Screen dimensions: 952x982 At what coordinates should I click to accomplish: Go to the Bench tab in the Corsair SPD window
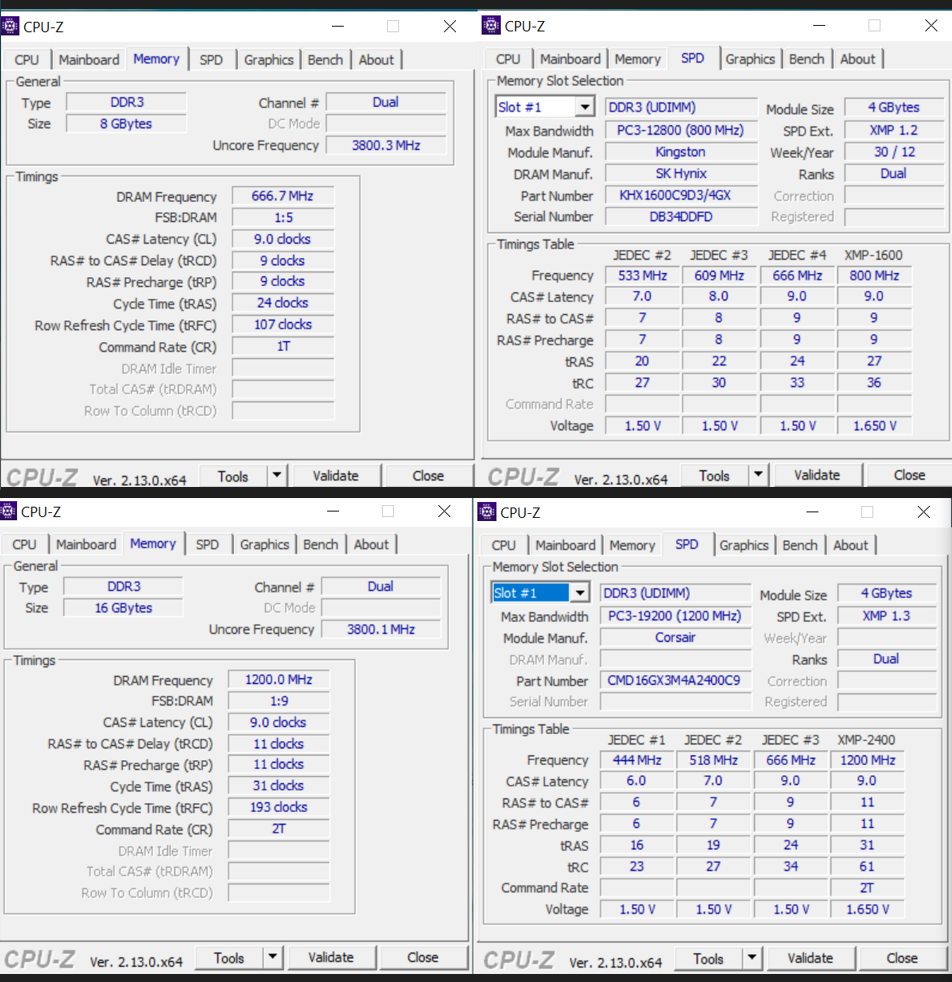coord(800,545)
